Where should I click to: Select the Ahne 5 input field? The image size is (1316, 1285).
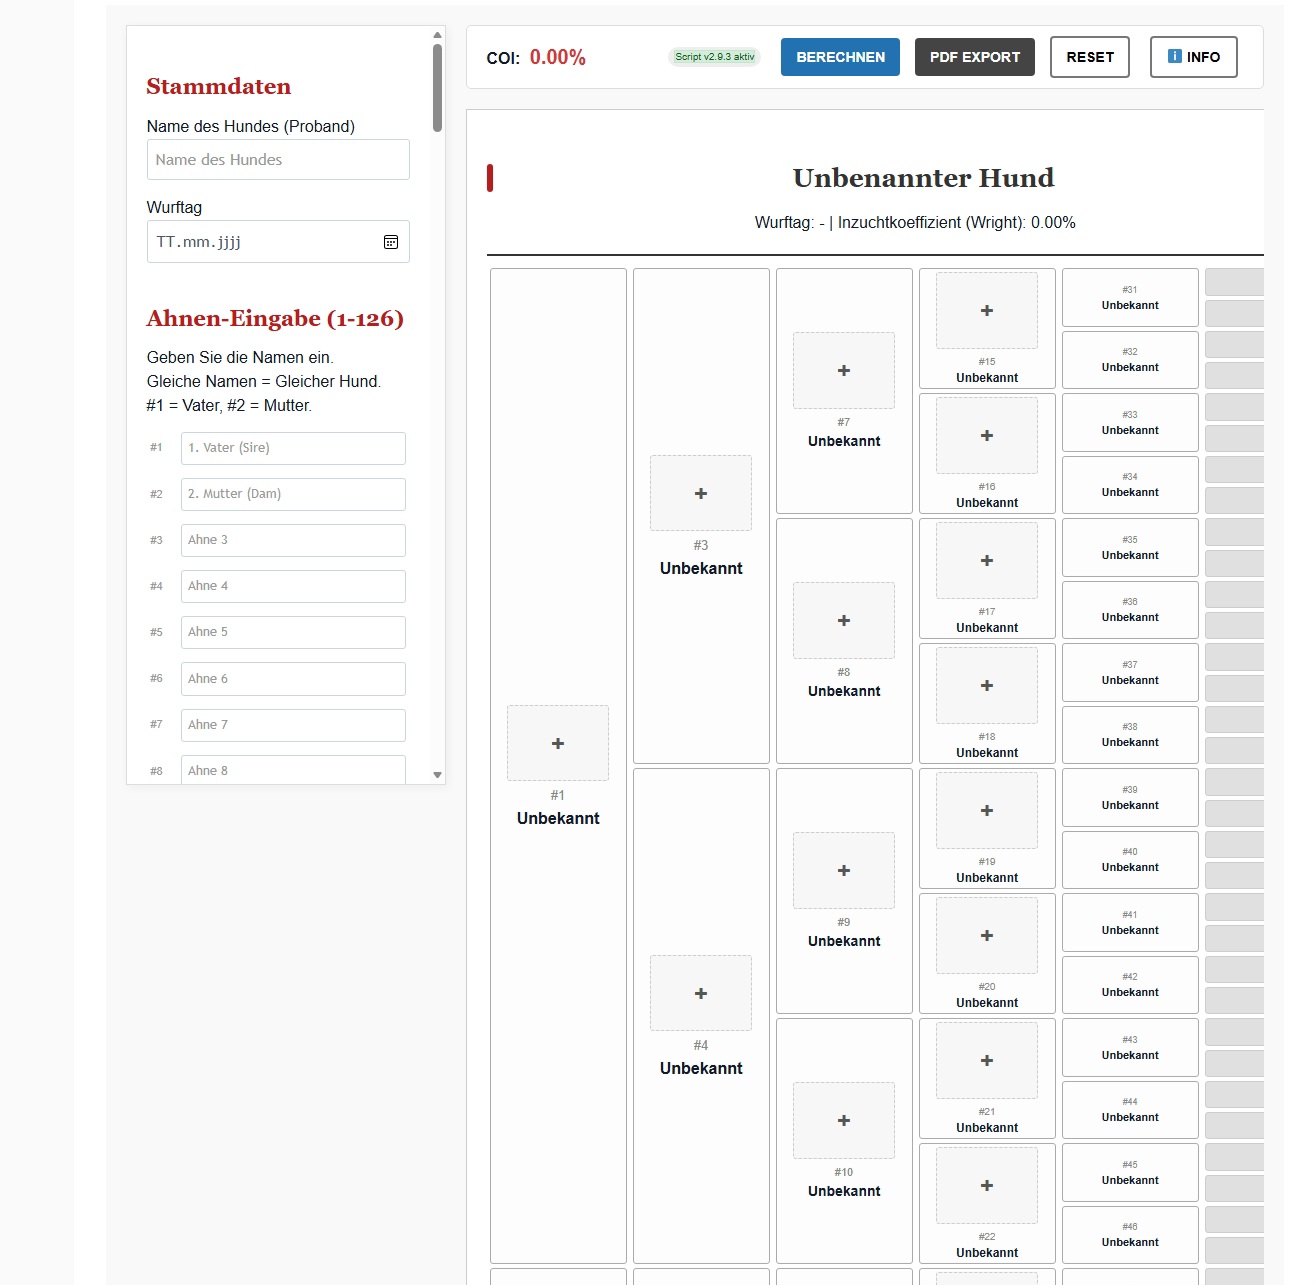293,632
